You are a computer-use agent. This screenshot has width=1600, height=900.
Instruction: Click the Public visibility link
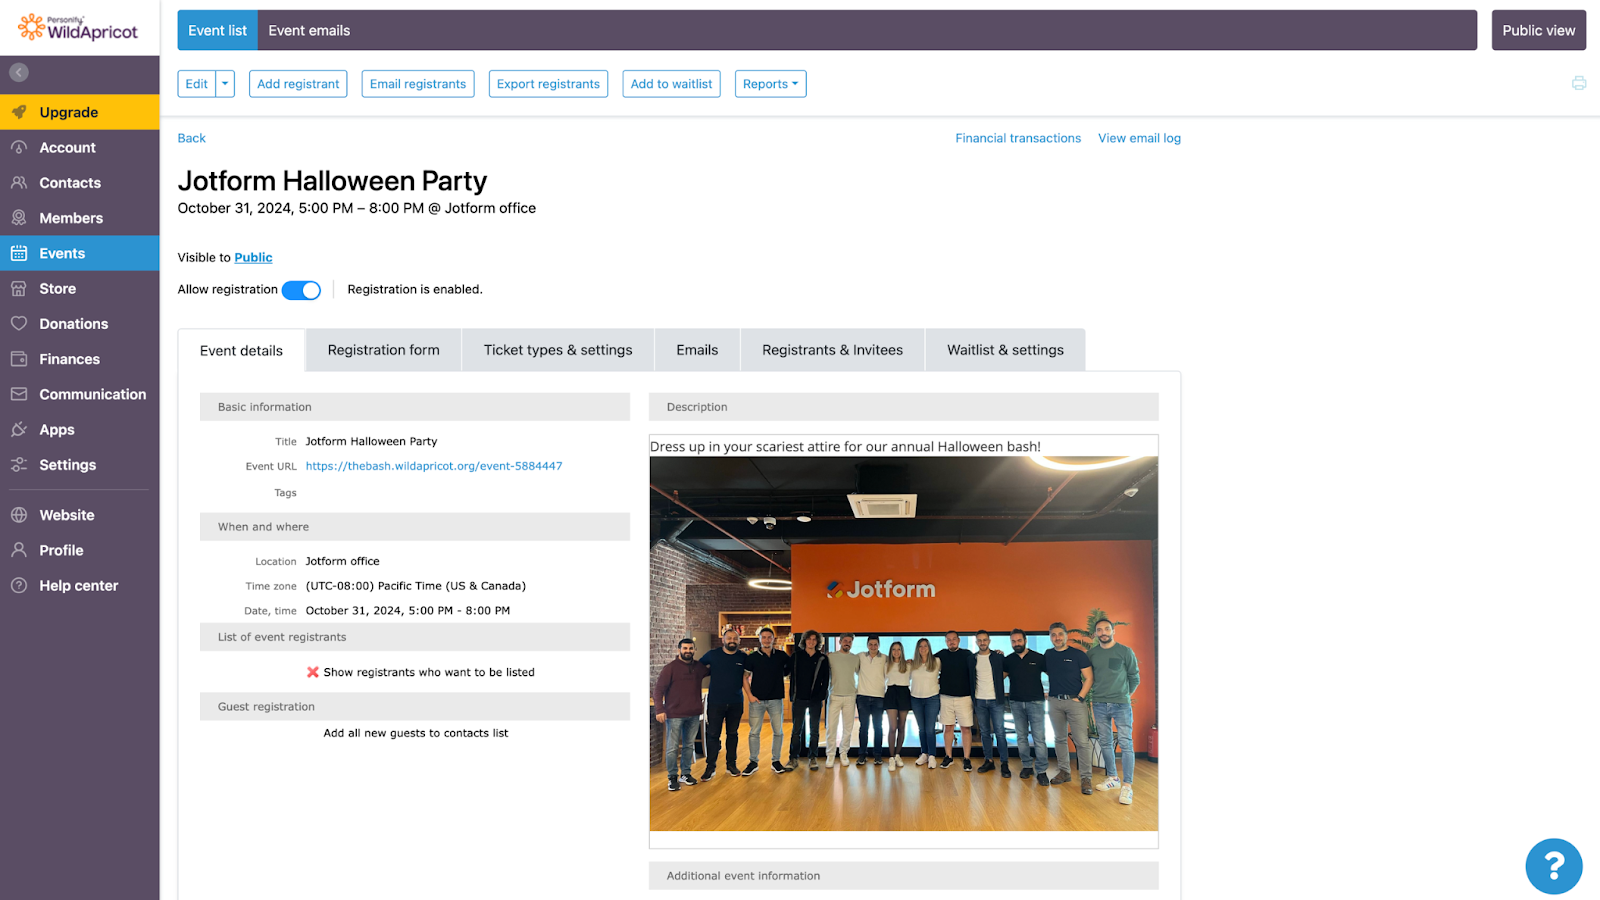[253, 258]
